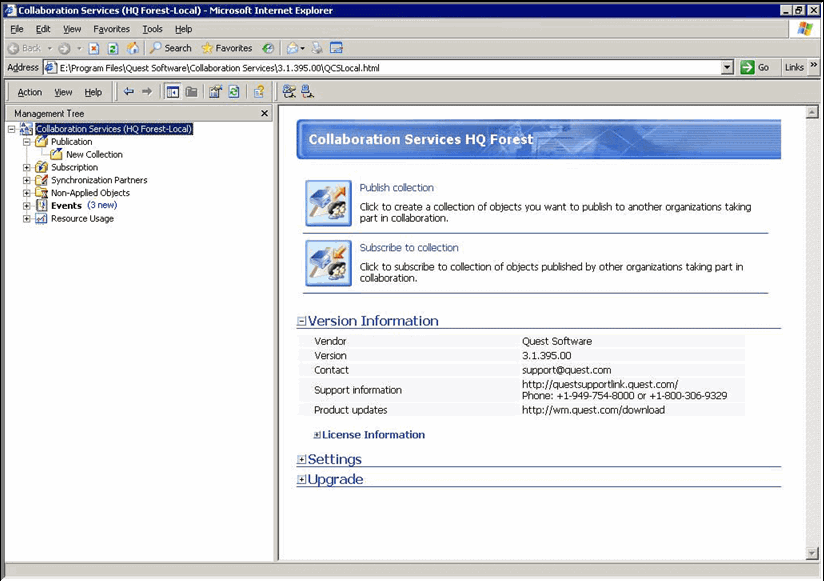This screenshot has width=824, height=581.
Task: Open the Action menu
Action: point(30,92)
